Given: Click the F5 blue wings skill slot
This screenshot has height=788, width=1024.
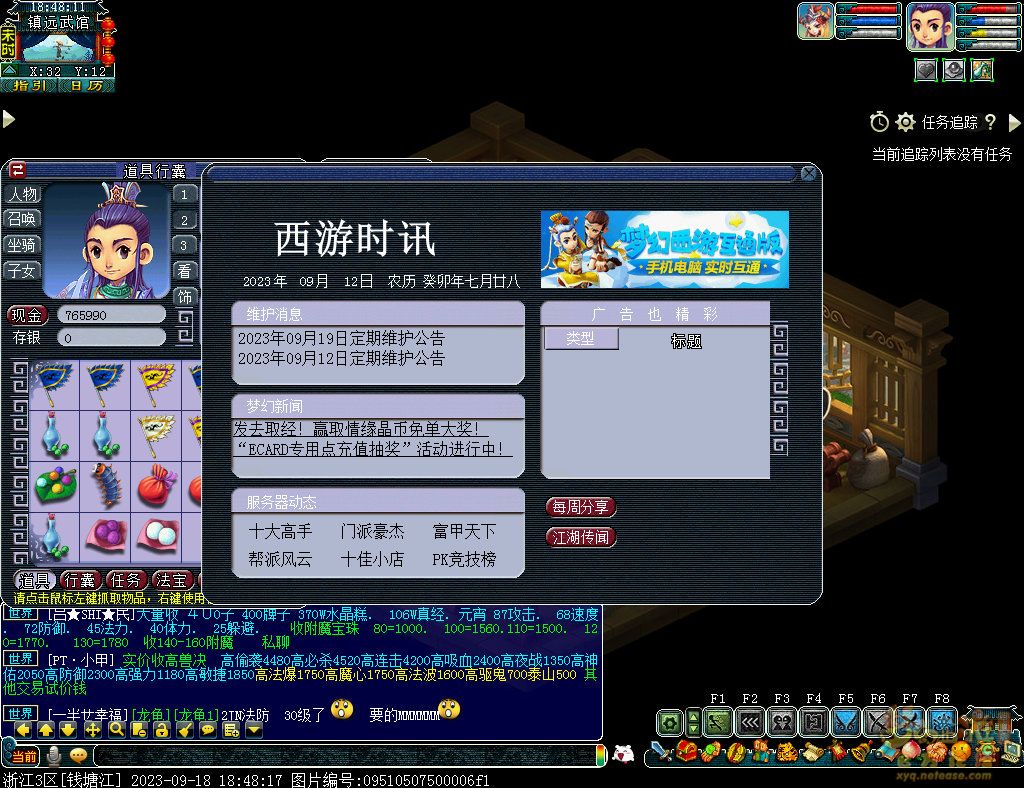Looking at the screenshot, I should pyautogui.click(x=845, y=723).
